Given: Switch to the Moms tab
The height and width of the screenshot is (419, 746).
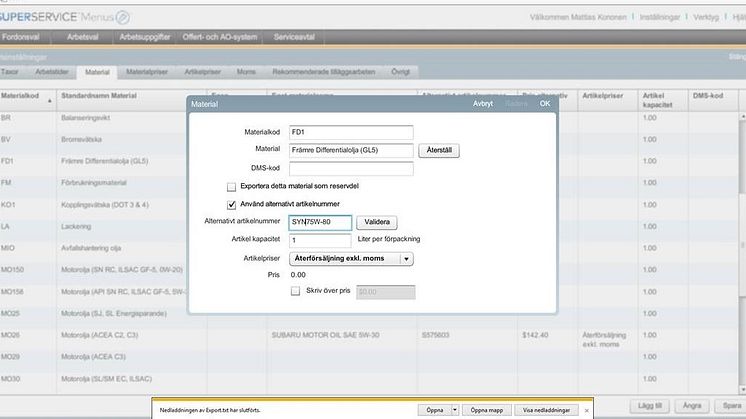Looking at the screenshot, I should [246, 72].
